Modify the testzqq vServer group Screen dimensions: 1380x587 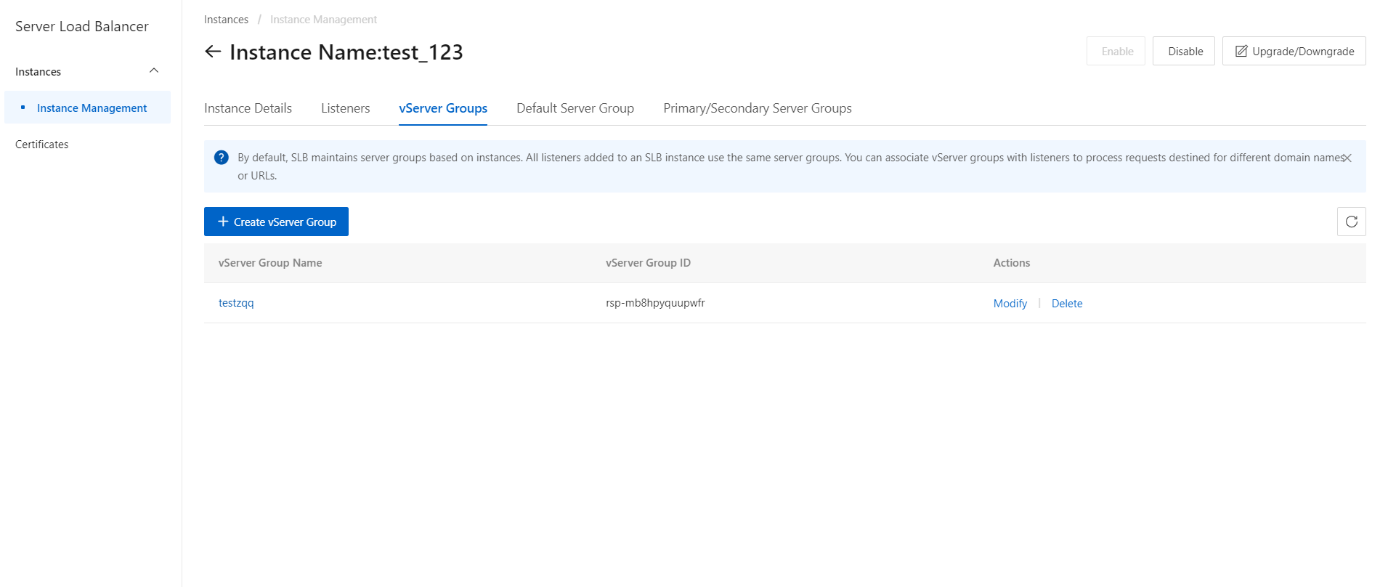[x=1010, y=303]
